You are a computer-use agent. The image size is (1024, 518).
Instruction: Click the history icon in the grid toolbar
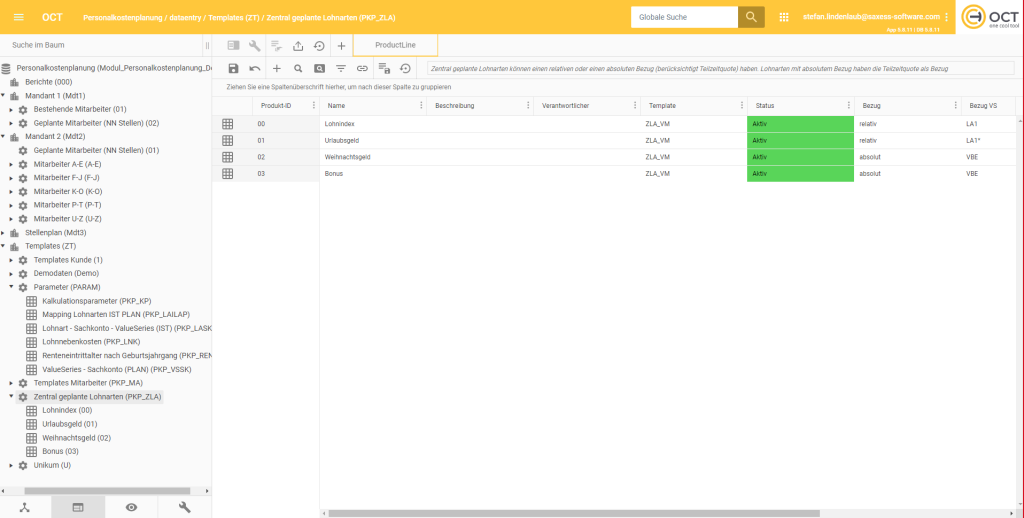click(x=406, y=68)
